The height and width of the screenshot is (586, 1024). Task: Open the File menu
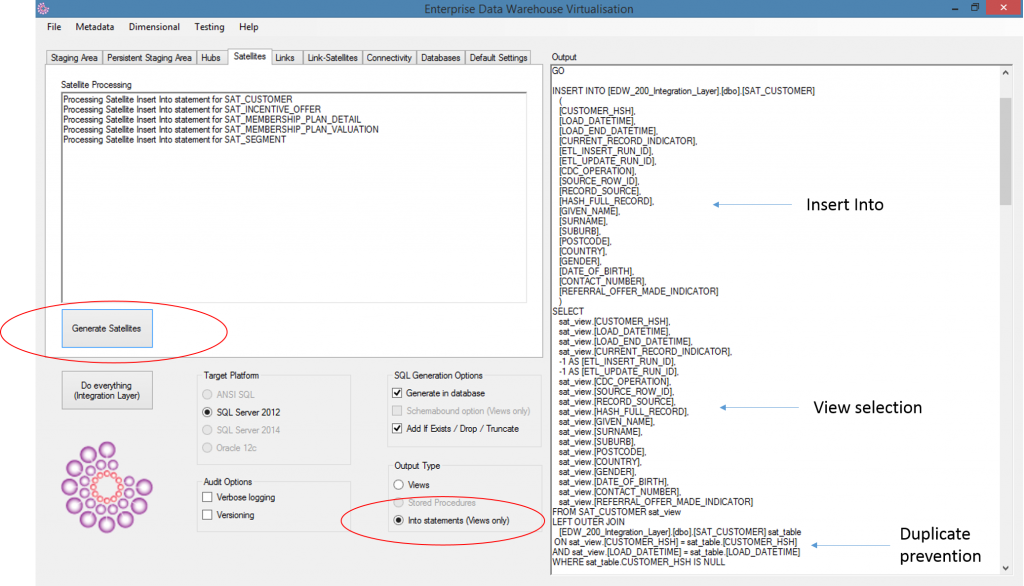point(55,27)
